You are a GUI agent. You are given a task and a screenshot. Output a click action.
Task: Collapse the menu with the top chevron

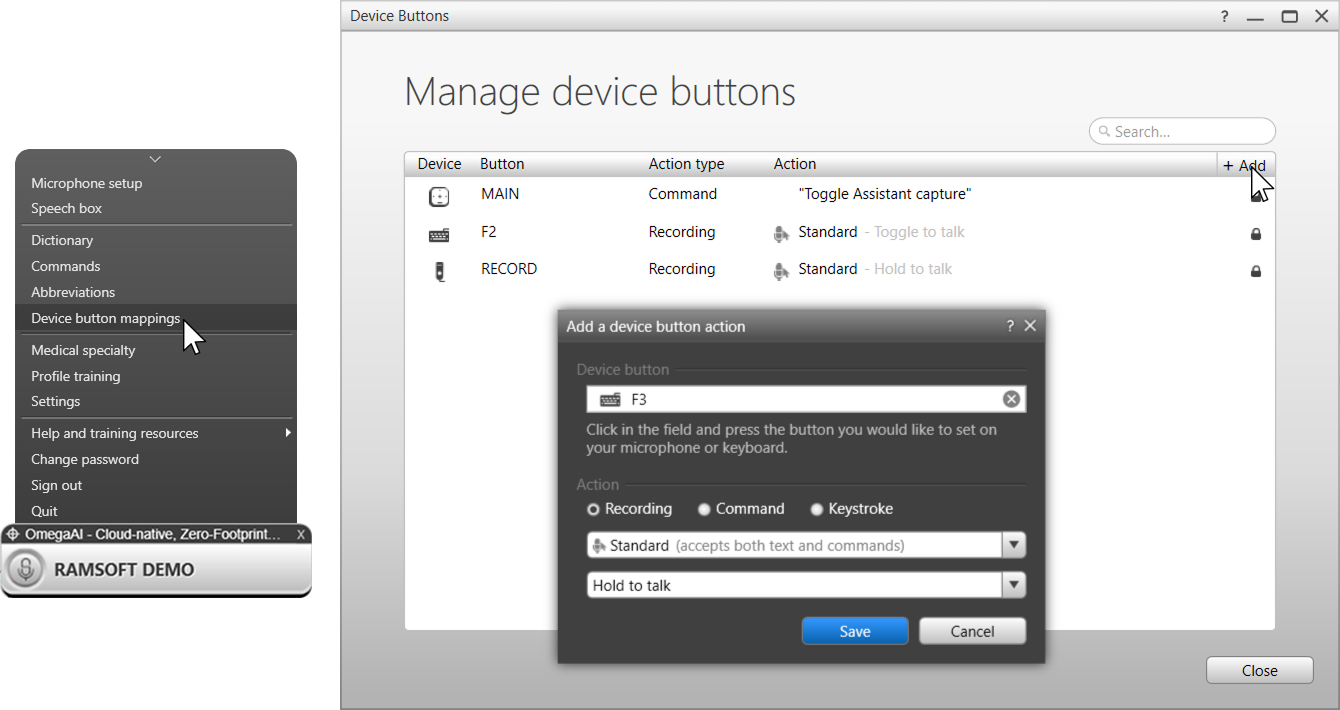click(155, 159)
